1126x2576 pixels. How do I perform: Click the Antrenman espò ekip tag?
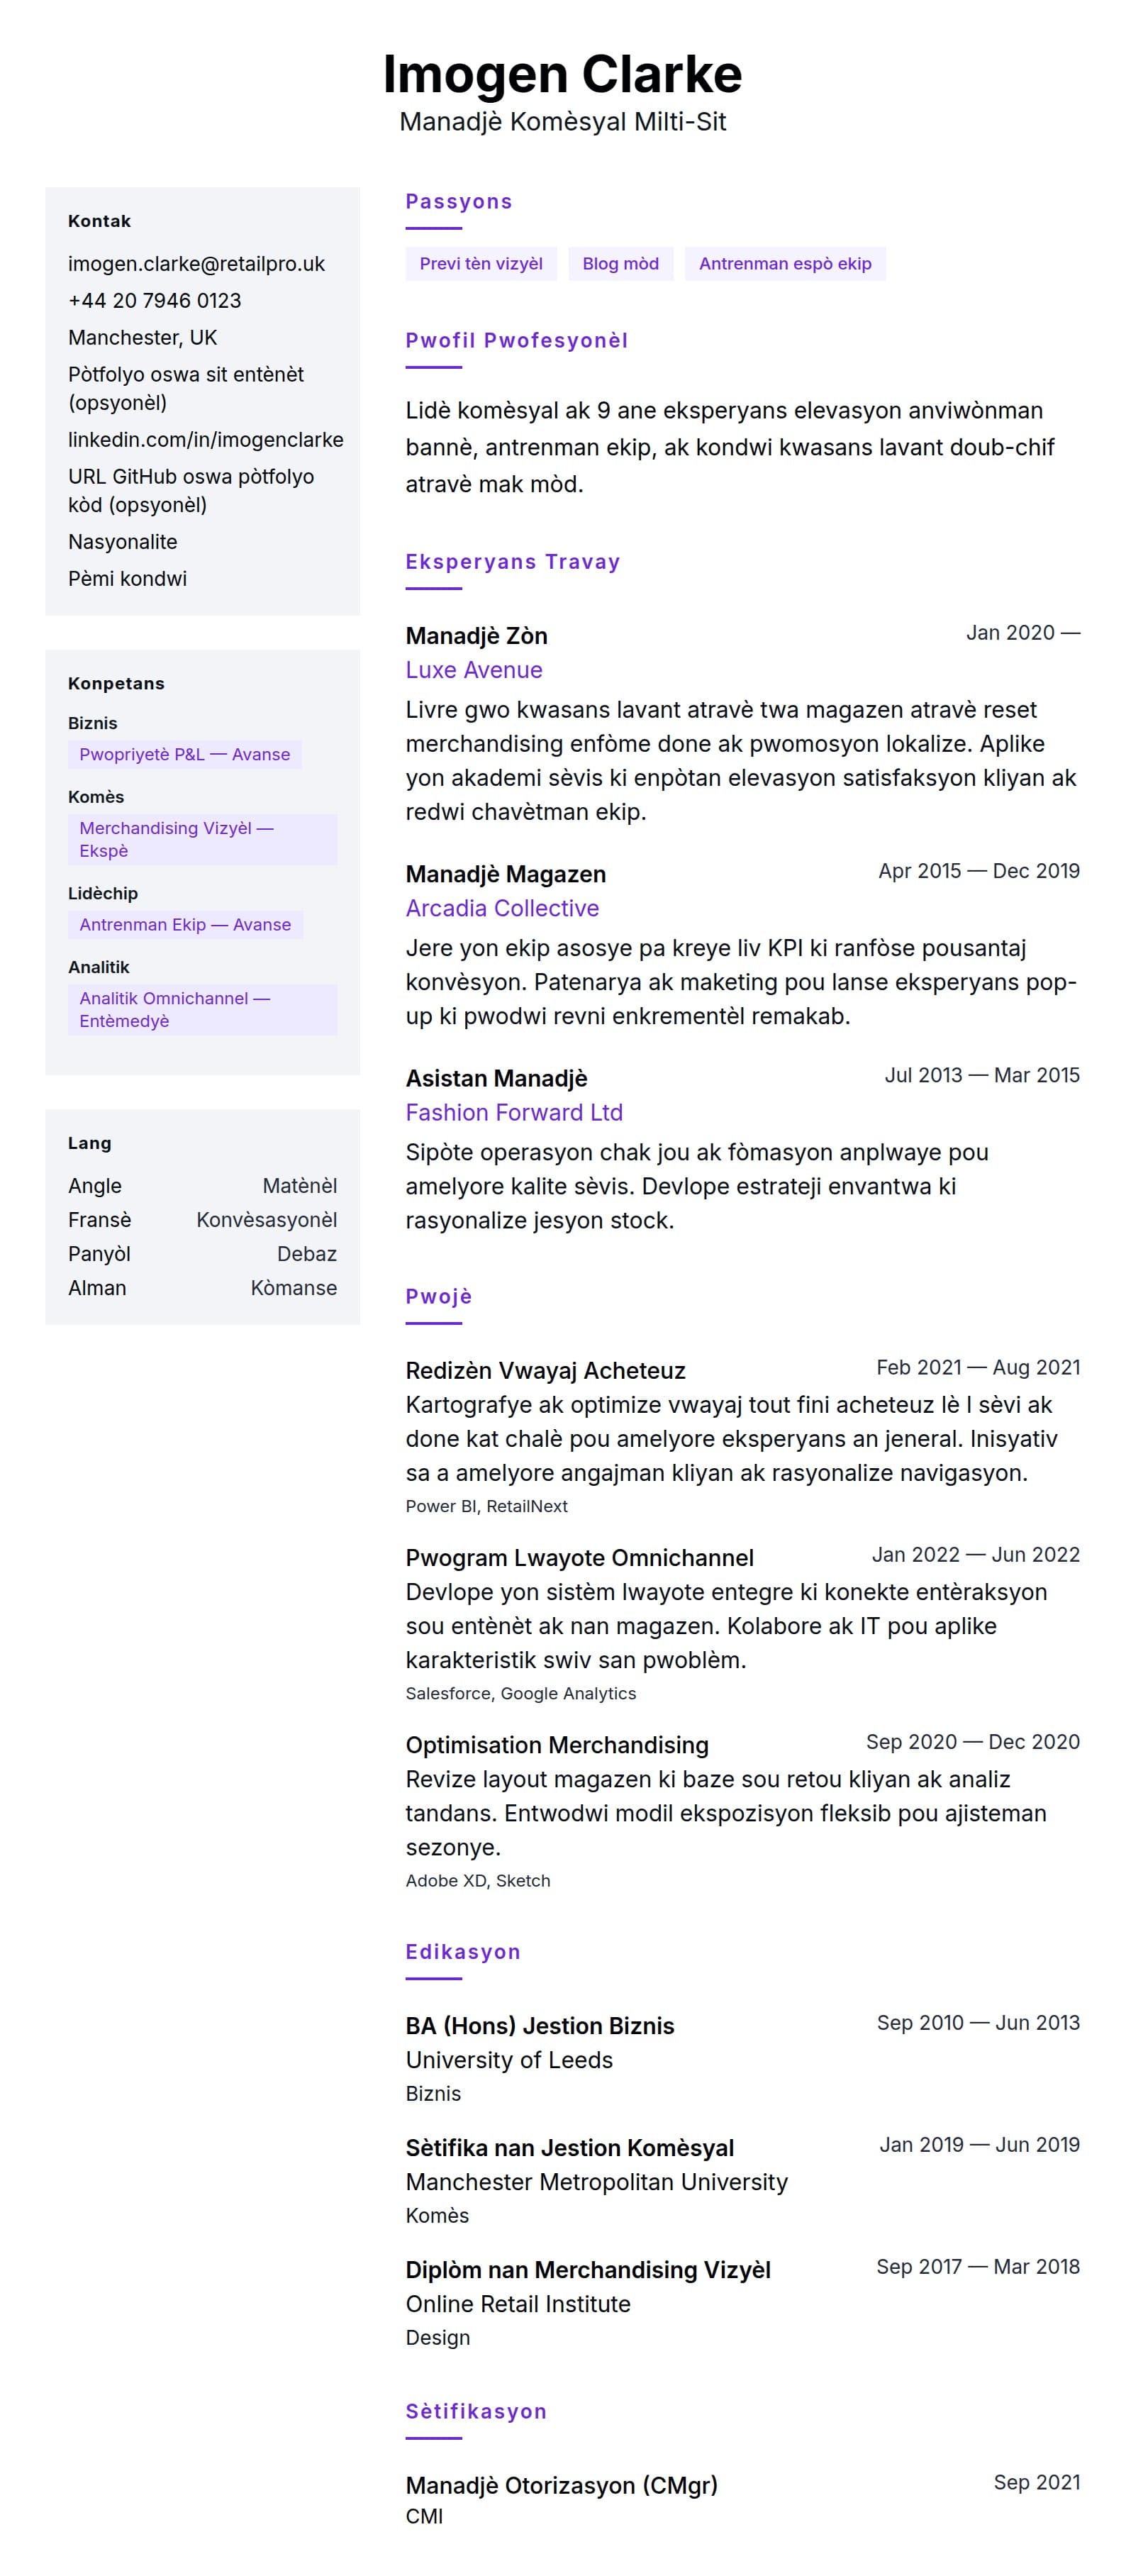pyautogui.click(x=784, y=264)
